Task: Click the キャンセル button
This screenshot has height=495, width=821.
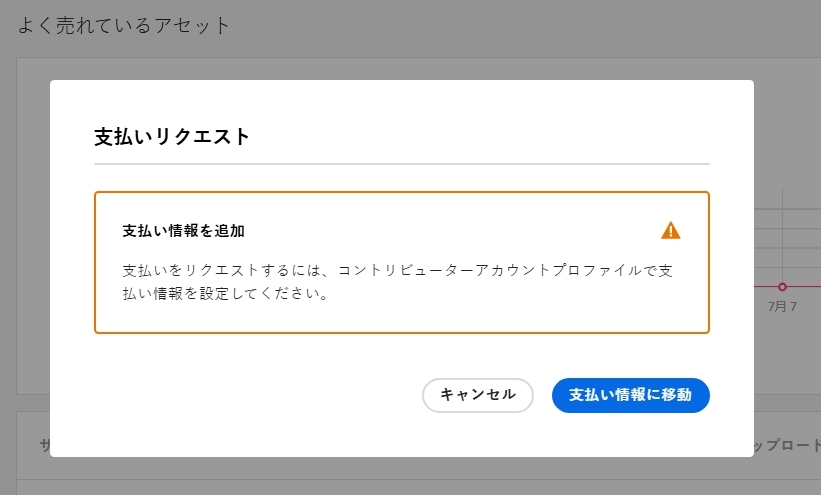Action: [x=478, y=395]
